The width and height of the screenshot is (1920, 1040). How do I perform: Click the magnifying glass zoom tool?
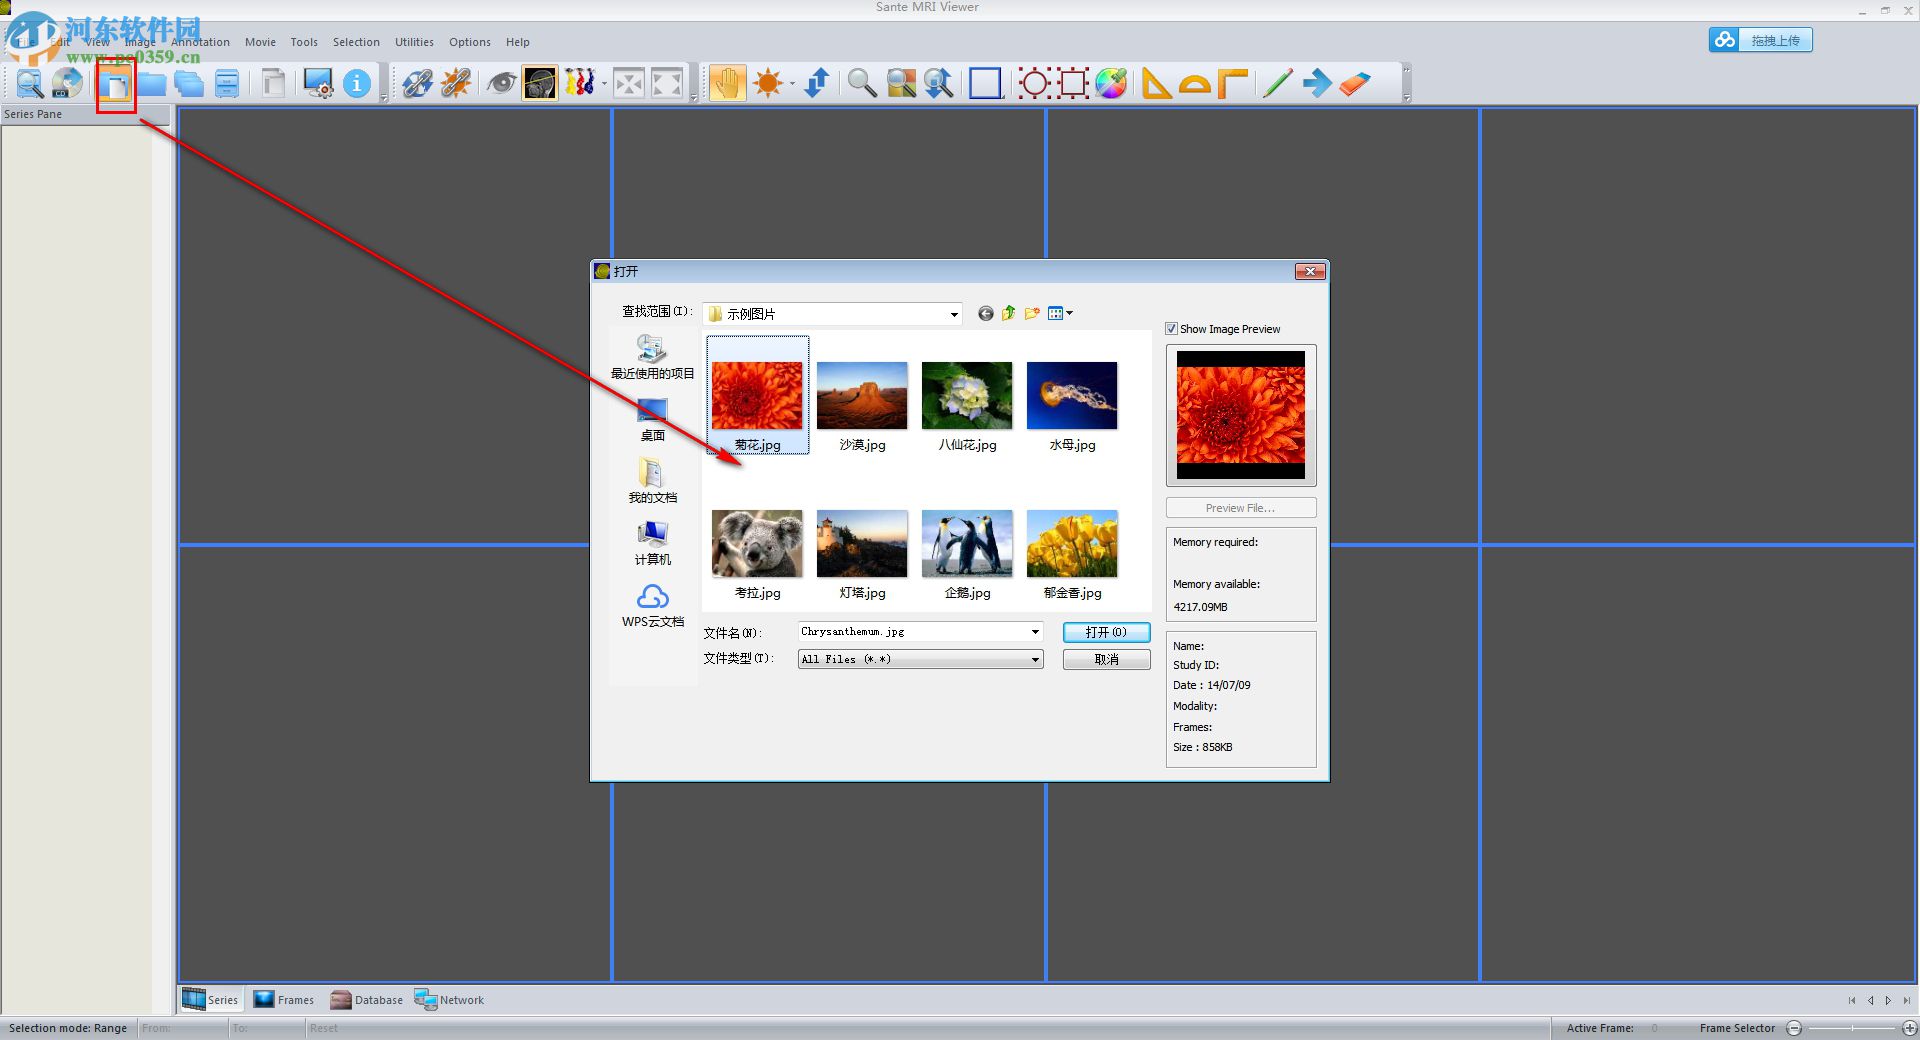862,83
